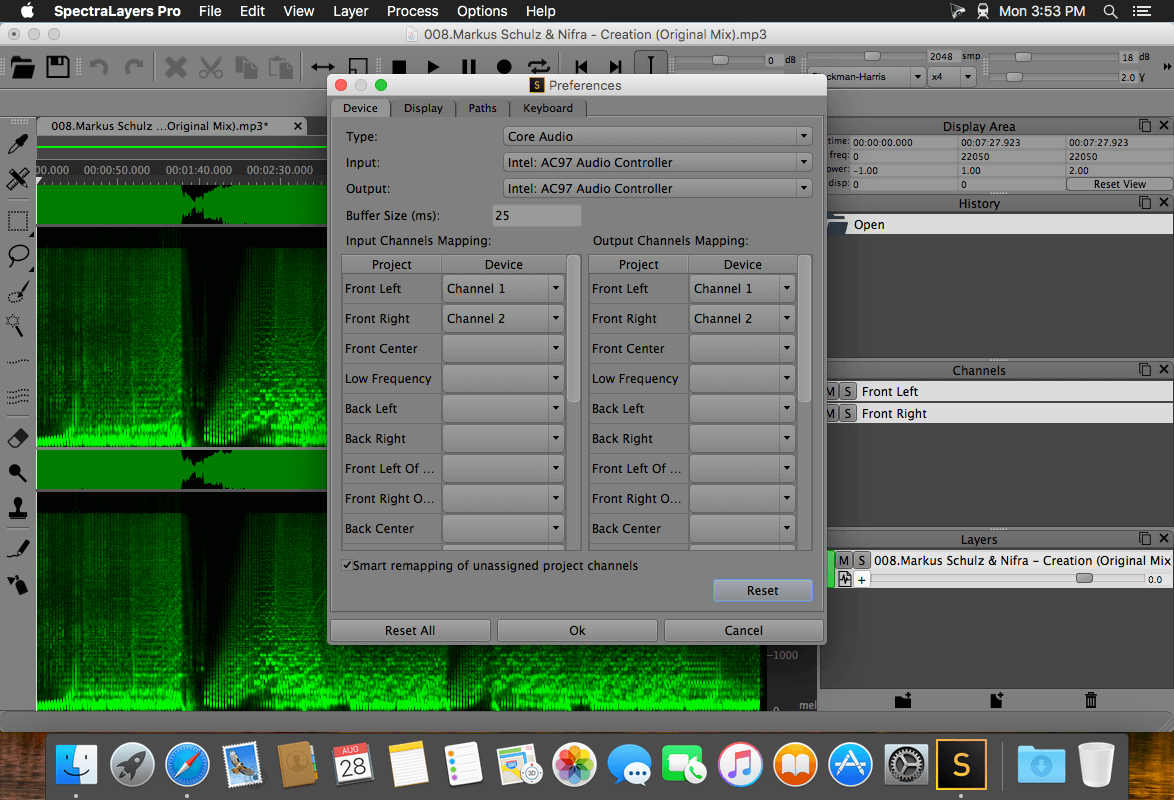Image resolution: width=1174 pixels, height=800 pixels.
Task: Switch to the Keyboard tab
Action: click(547, 108)
